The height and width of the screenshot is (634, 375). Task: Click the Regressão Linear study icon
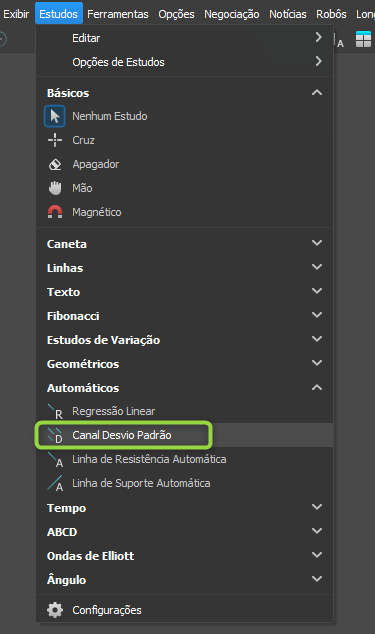(x=55, y=412)
